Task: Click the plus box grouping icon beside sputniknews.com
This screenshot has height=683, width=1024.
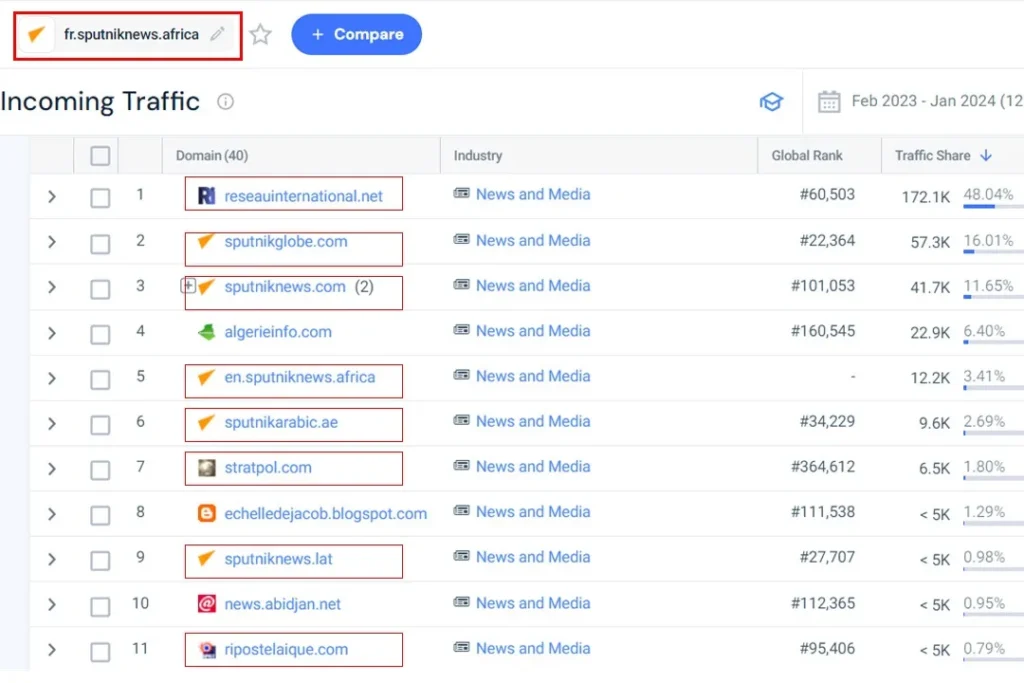Action: tap(188, 285)
